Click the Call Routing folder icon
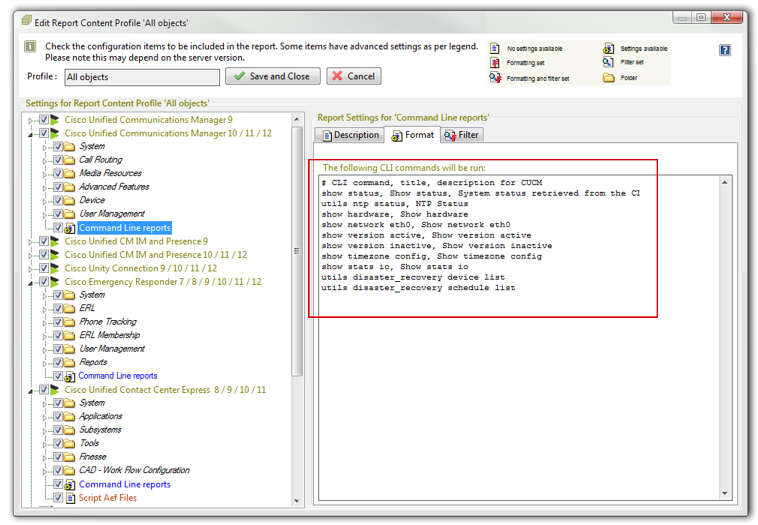This screenshot has height=525, width=758. (x=70, y=160)
